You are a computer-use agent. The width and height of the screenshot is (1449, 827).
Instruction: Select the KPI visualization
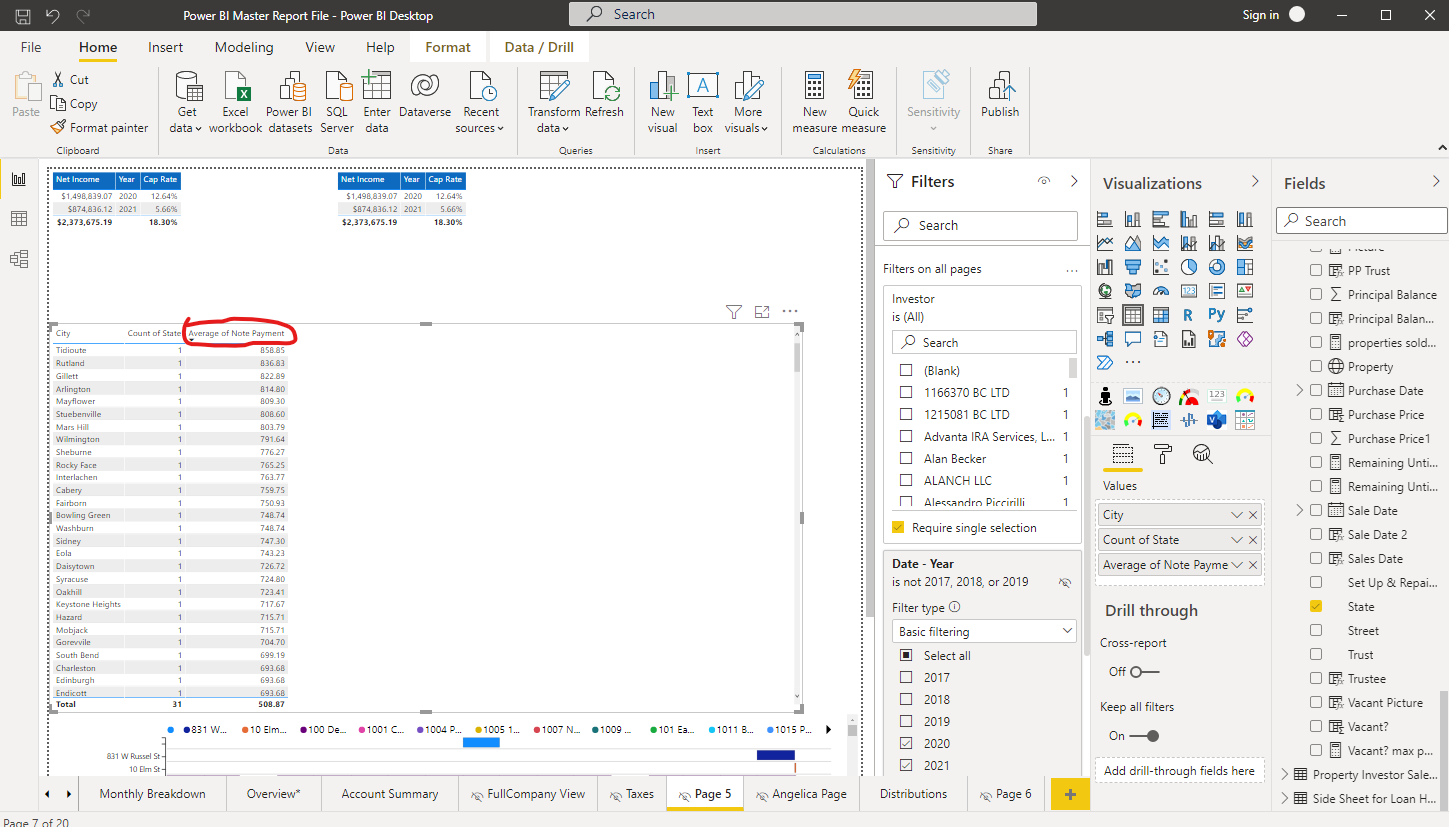1244,291
